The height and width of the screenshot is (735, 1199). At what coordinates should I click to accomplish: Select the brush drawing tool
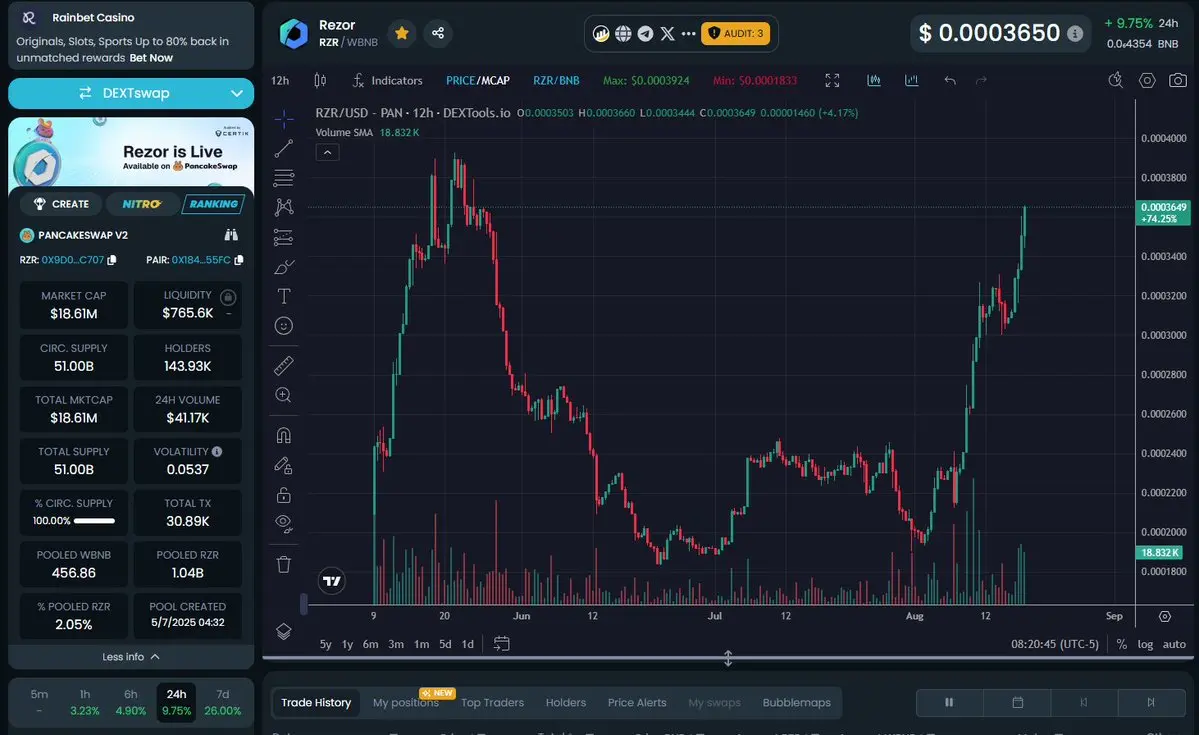284,267
